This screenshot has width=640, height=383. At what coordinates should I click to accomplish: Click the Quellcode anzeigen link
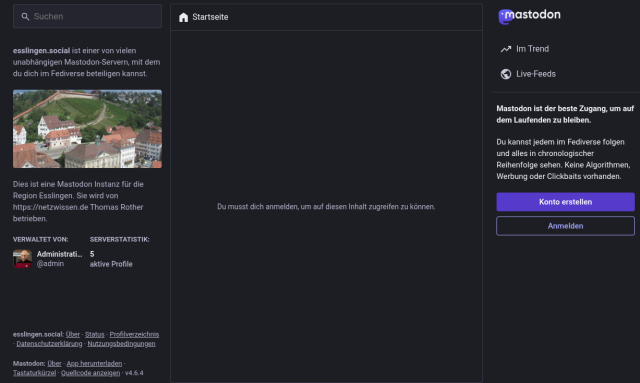91,373
